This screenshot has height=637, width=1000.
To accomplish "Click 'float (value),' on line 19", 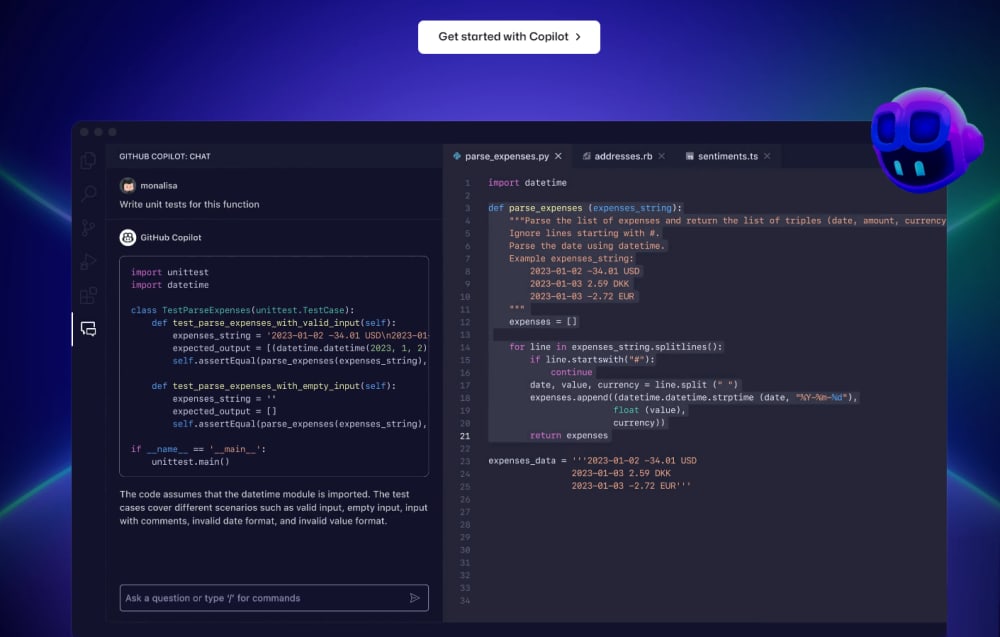I will point(649,410).
